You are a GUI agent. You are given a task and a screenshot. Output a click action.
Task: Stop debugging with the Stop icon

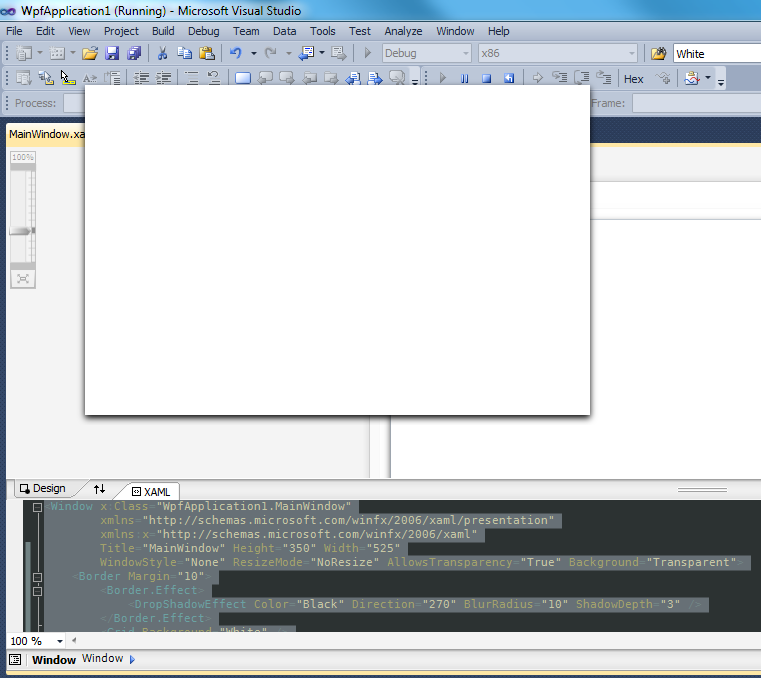[x=486, y=78]
